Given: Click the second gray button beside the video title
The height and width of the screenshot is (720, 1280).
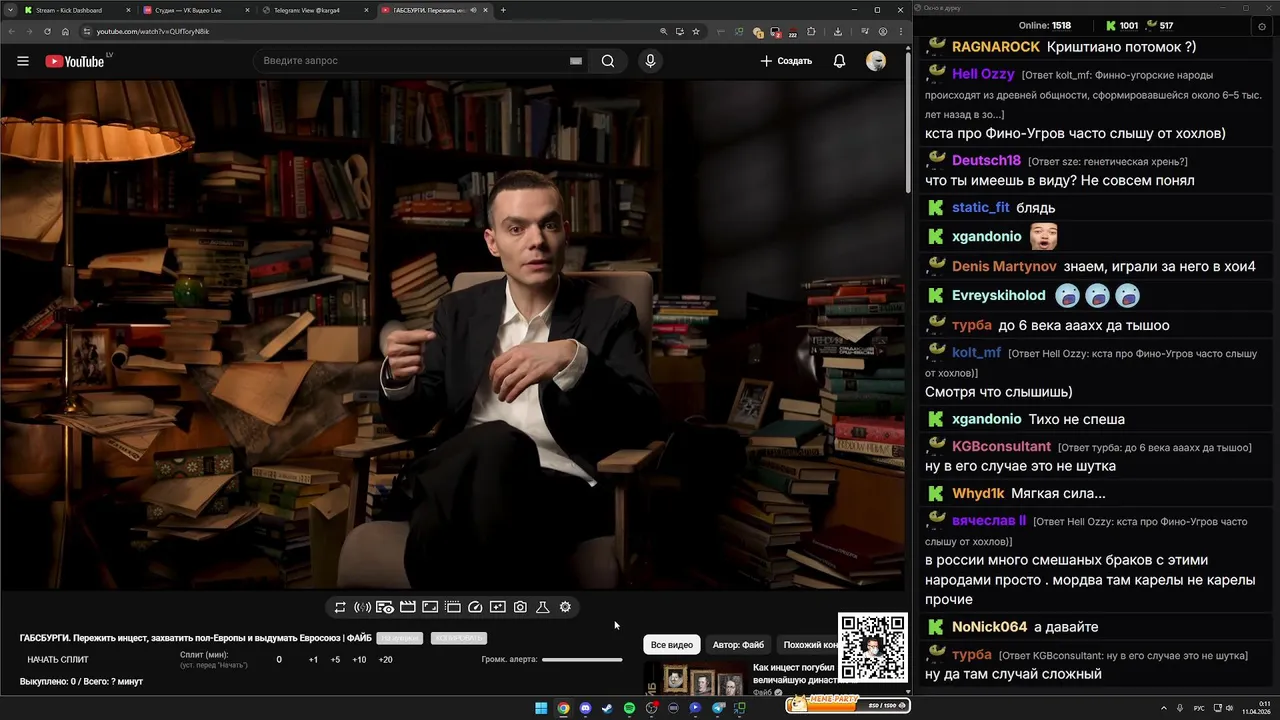Looking at the screenshot, I should [x=458, y=638].
